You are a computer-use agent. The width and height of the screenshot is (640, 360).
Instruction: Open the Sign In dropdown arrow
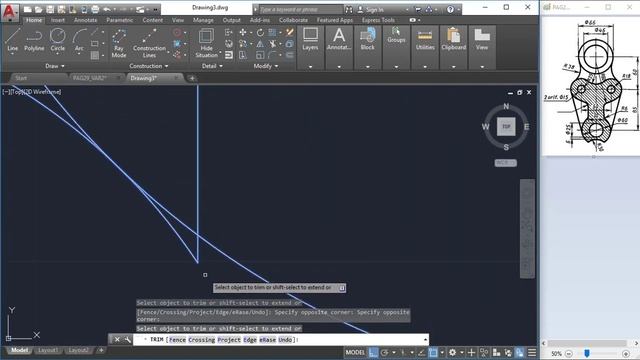click(x=407, y=9)
